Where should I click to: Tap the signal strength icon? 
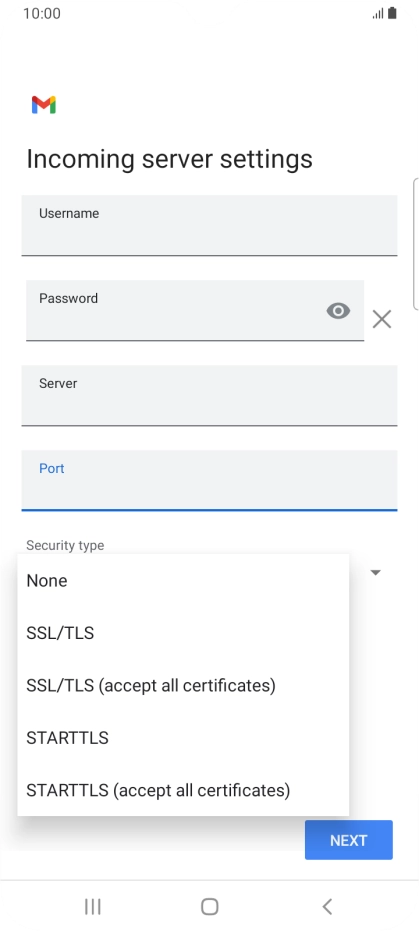tap(378, 14)
